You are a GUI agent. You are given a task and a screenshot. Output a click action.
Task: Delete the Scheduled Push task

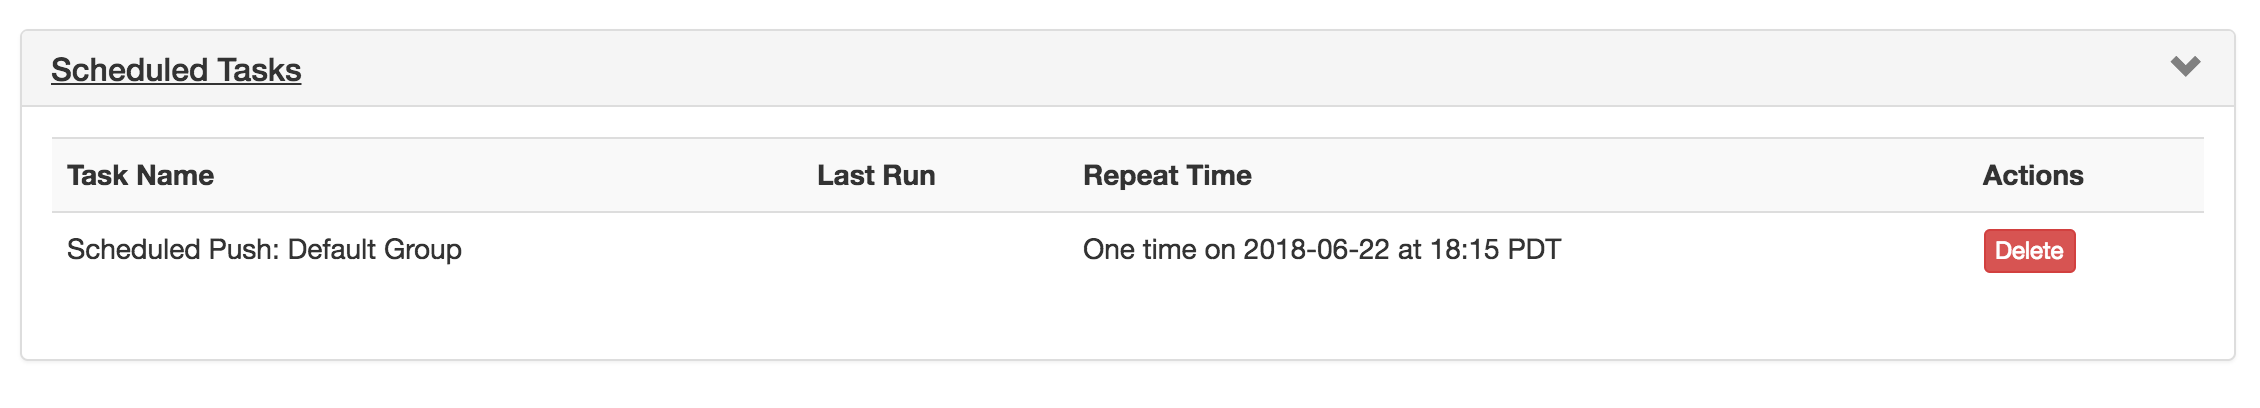tap(2029, 251)
